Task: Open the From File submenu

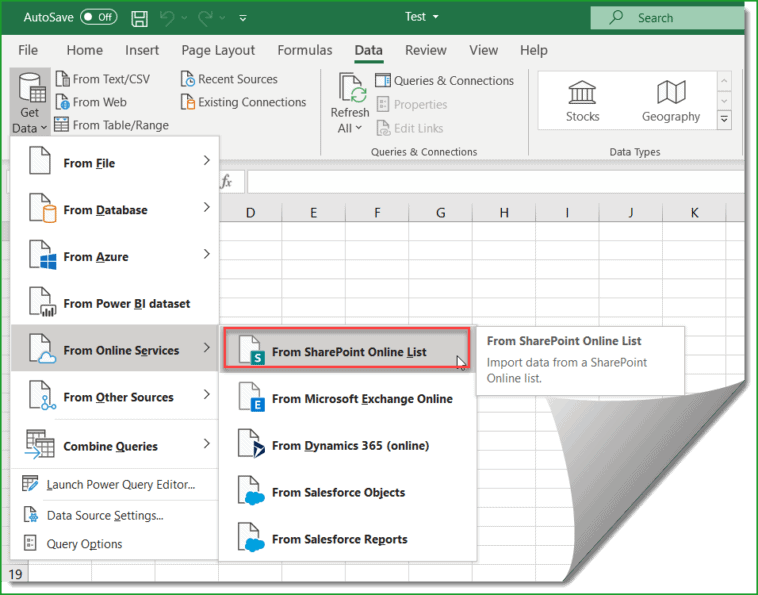Action: pos(115,162)
